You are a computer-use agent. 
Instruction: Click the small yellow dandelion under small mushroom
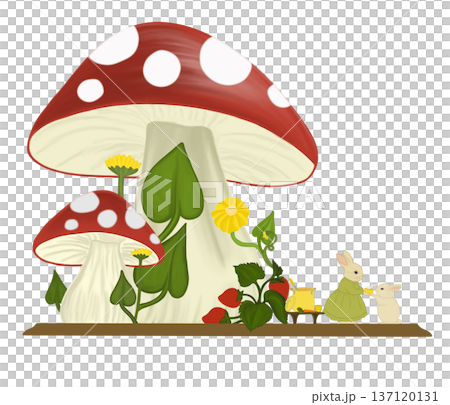point(141,253)
